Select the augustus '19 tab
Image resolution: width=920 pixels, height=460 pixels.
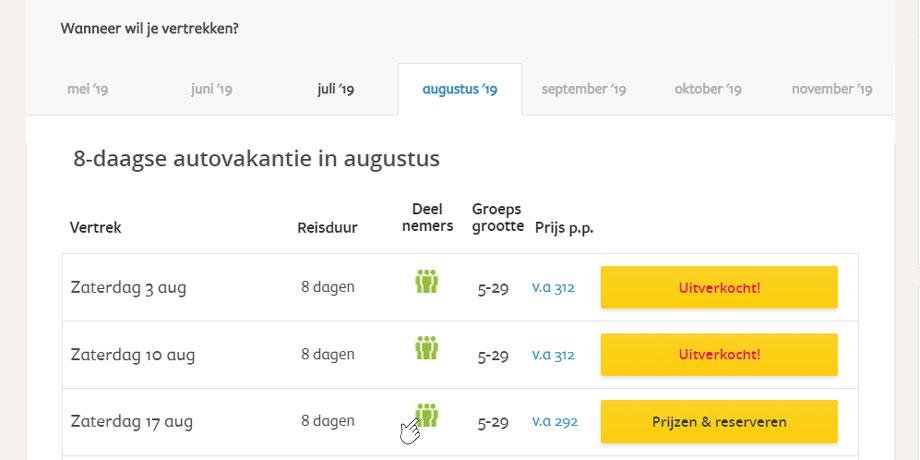tap(460, 89)
